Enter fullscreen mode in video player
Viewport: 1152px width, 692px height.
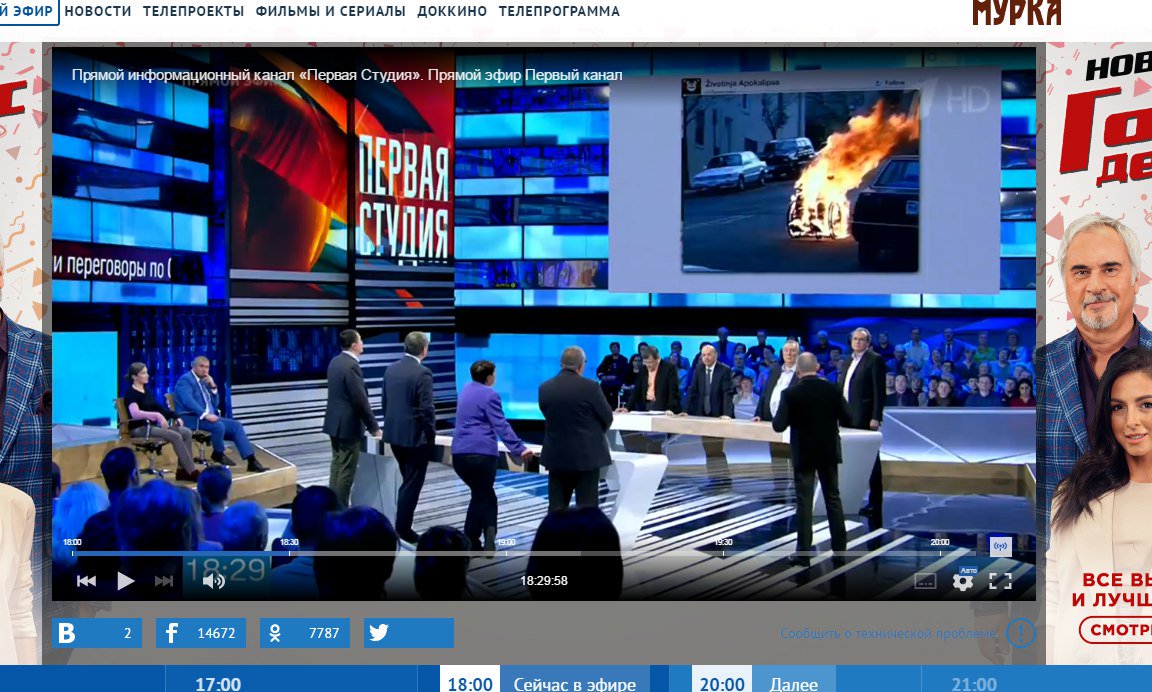tap(1001, 581)
